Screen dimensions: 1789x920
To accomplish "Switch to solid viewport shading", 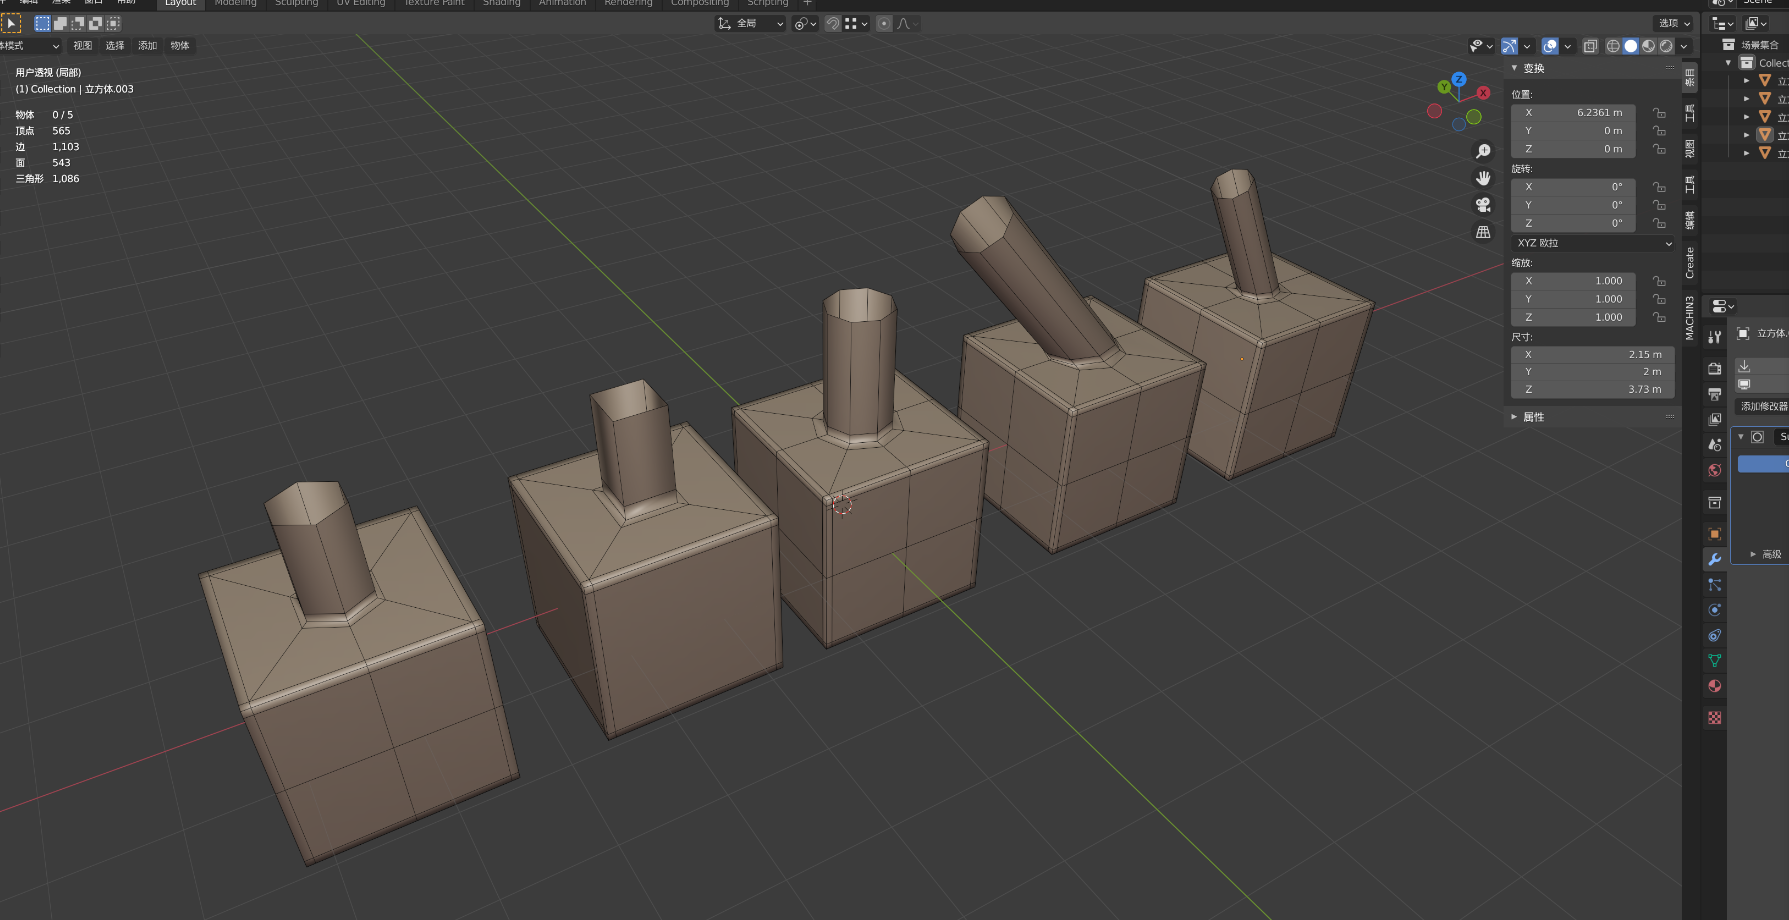I will click(x=1631, y=46).
